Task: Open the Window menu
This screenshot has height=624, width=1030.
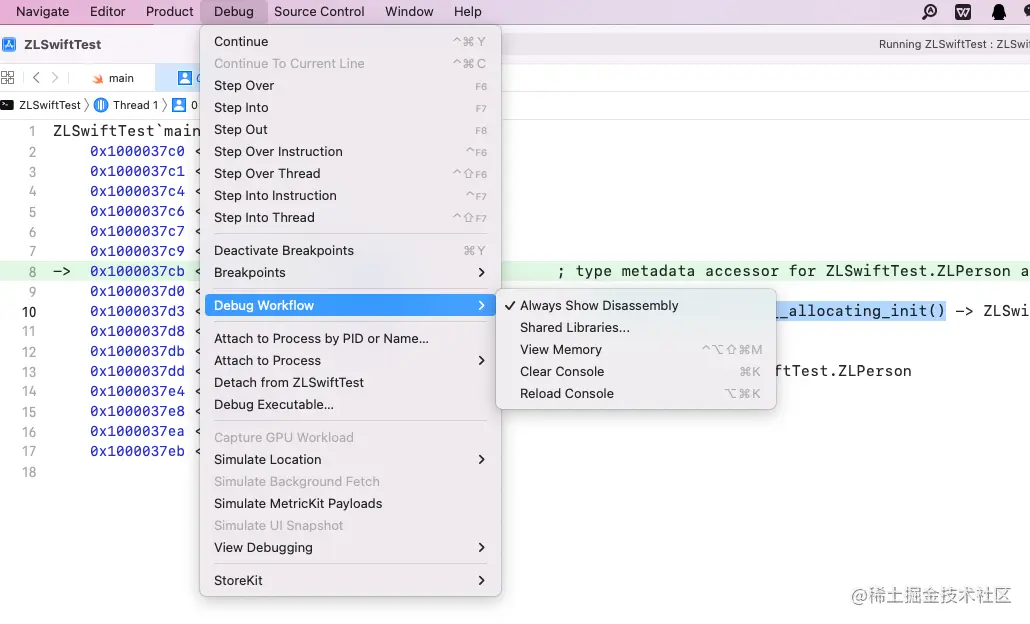Action: click(x=409, y=12)
